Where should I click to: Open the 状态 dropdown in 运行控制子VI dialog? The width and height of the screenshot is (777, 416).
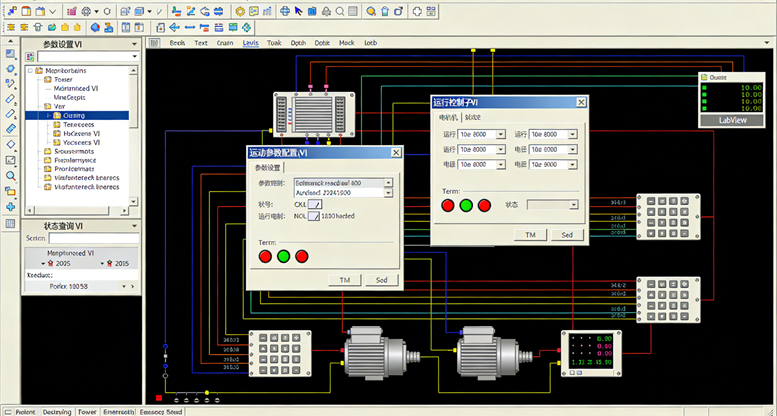click(x=573, y=204)
